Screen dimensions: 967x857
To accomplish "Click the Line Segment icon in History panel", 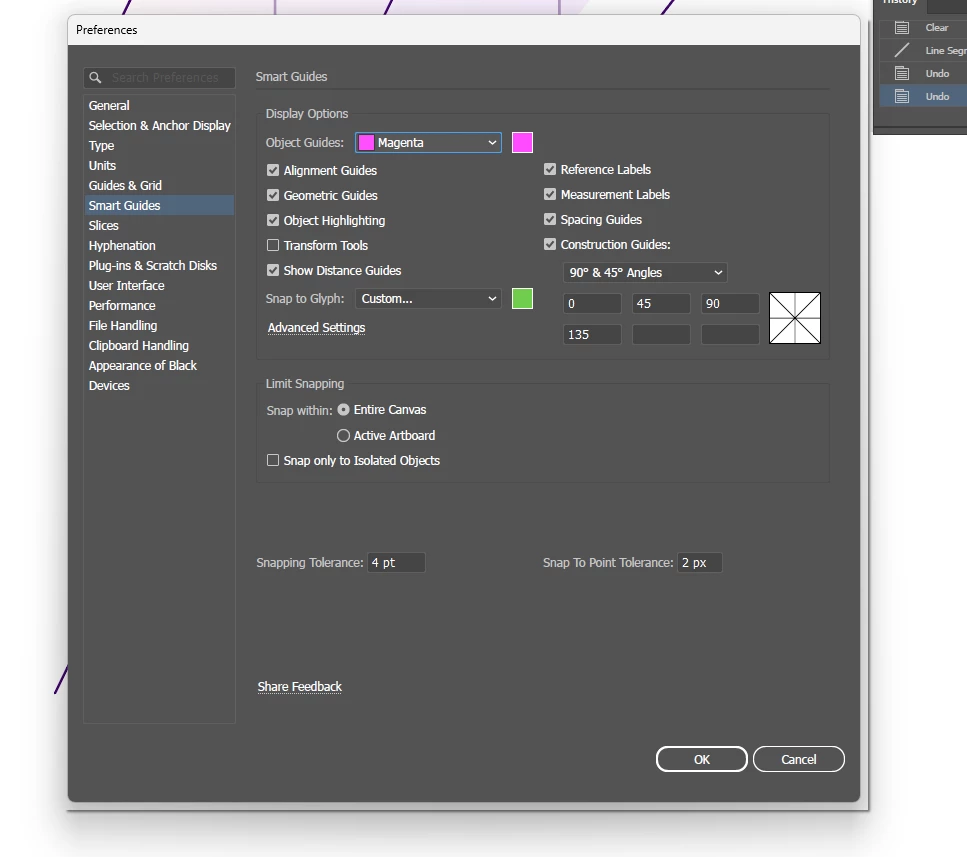I will [x=902, y=51].
